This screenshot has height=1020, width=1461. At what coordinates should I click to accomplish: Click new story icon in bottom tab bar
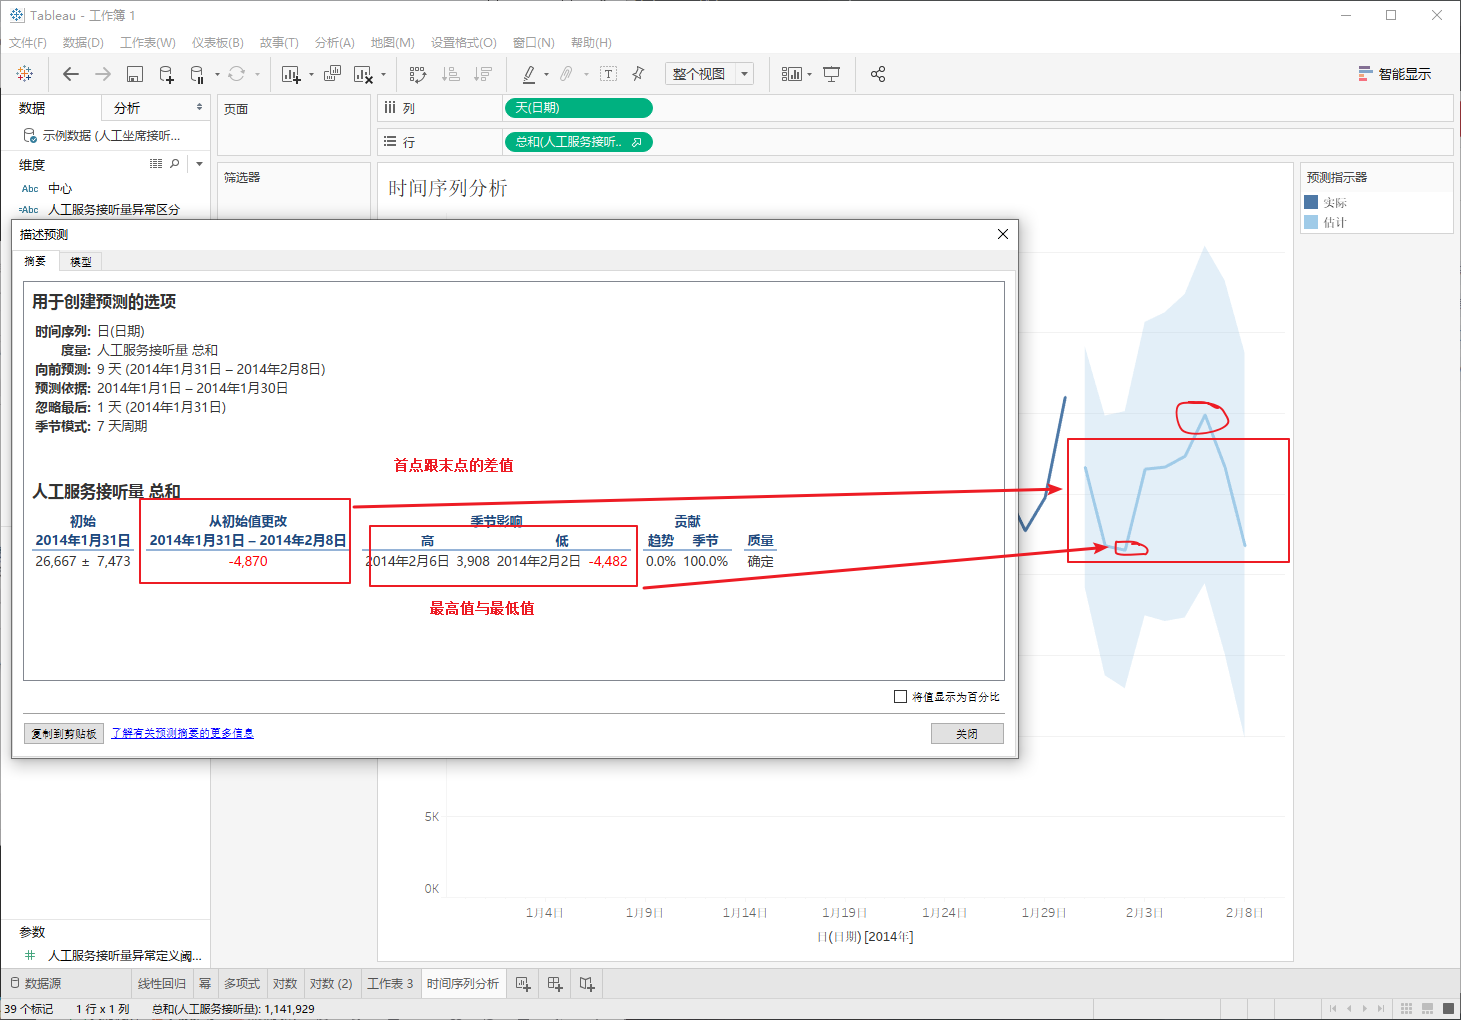click(x=587, y=984)
